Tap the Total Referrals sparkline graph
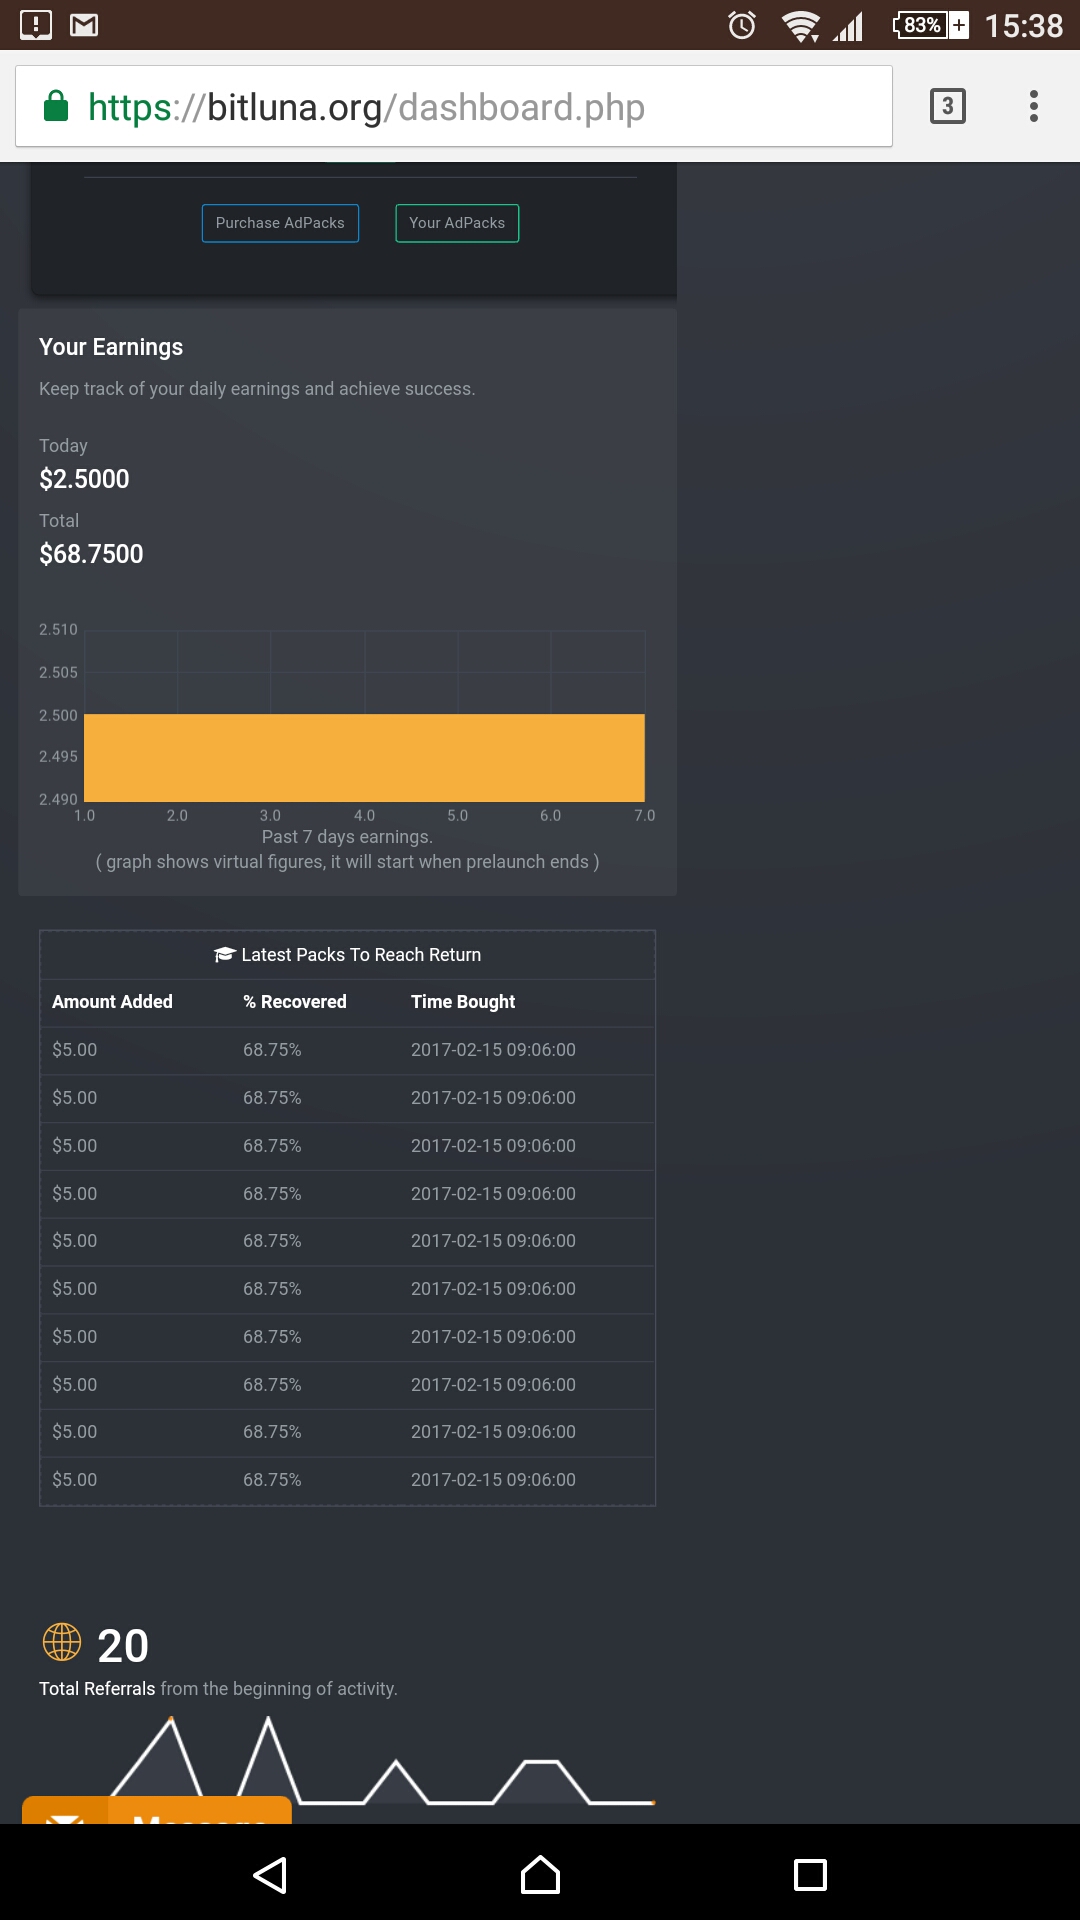The width and height of the screenshot is (1080, 1920). tap(380, 1760)
